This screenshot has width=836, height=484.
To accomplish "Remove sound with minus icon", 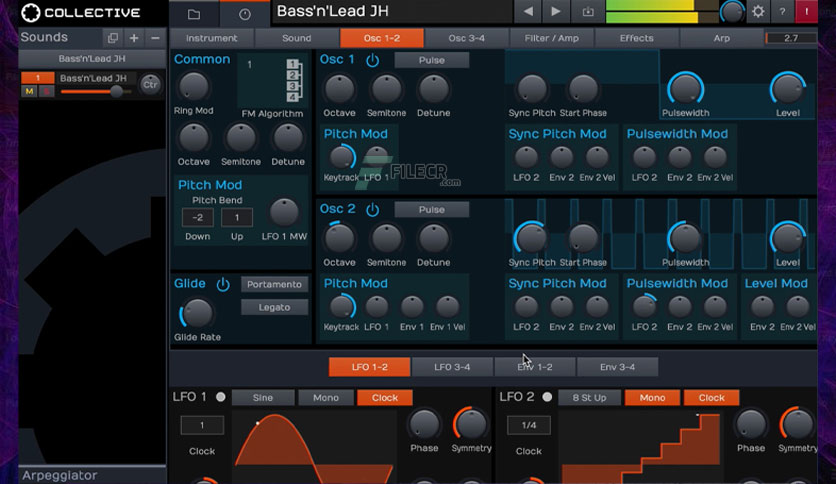I will point(155,38).
